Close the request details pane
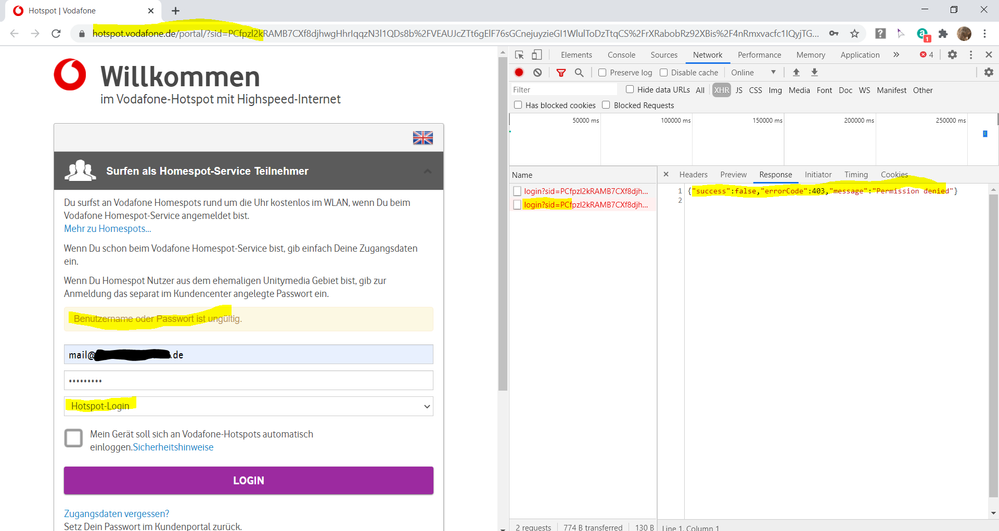 (666, 174)
